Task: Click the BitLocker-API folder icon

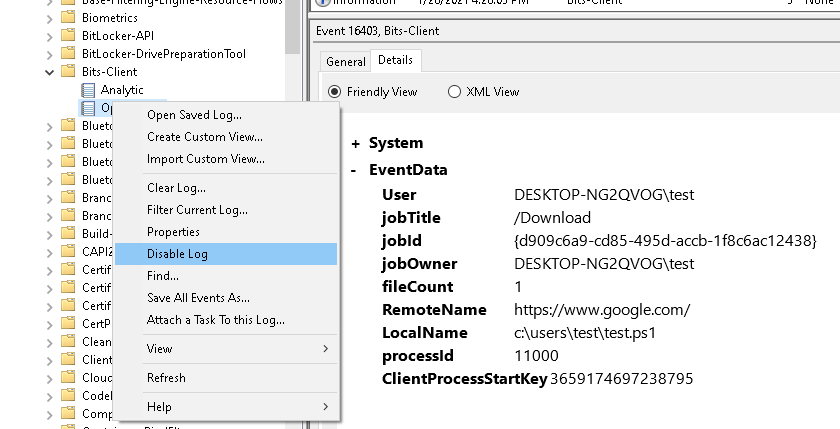Action: 68,35
